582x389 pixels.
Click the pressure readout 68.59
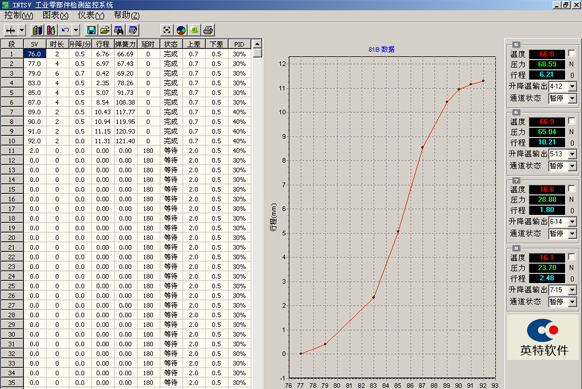tap(547, 64)
